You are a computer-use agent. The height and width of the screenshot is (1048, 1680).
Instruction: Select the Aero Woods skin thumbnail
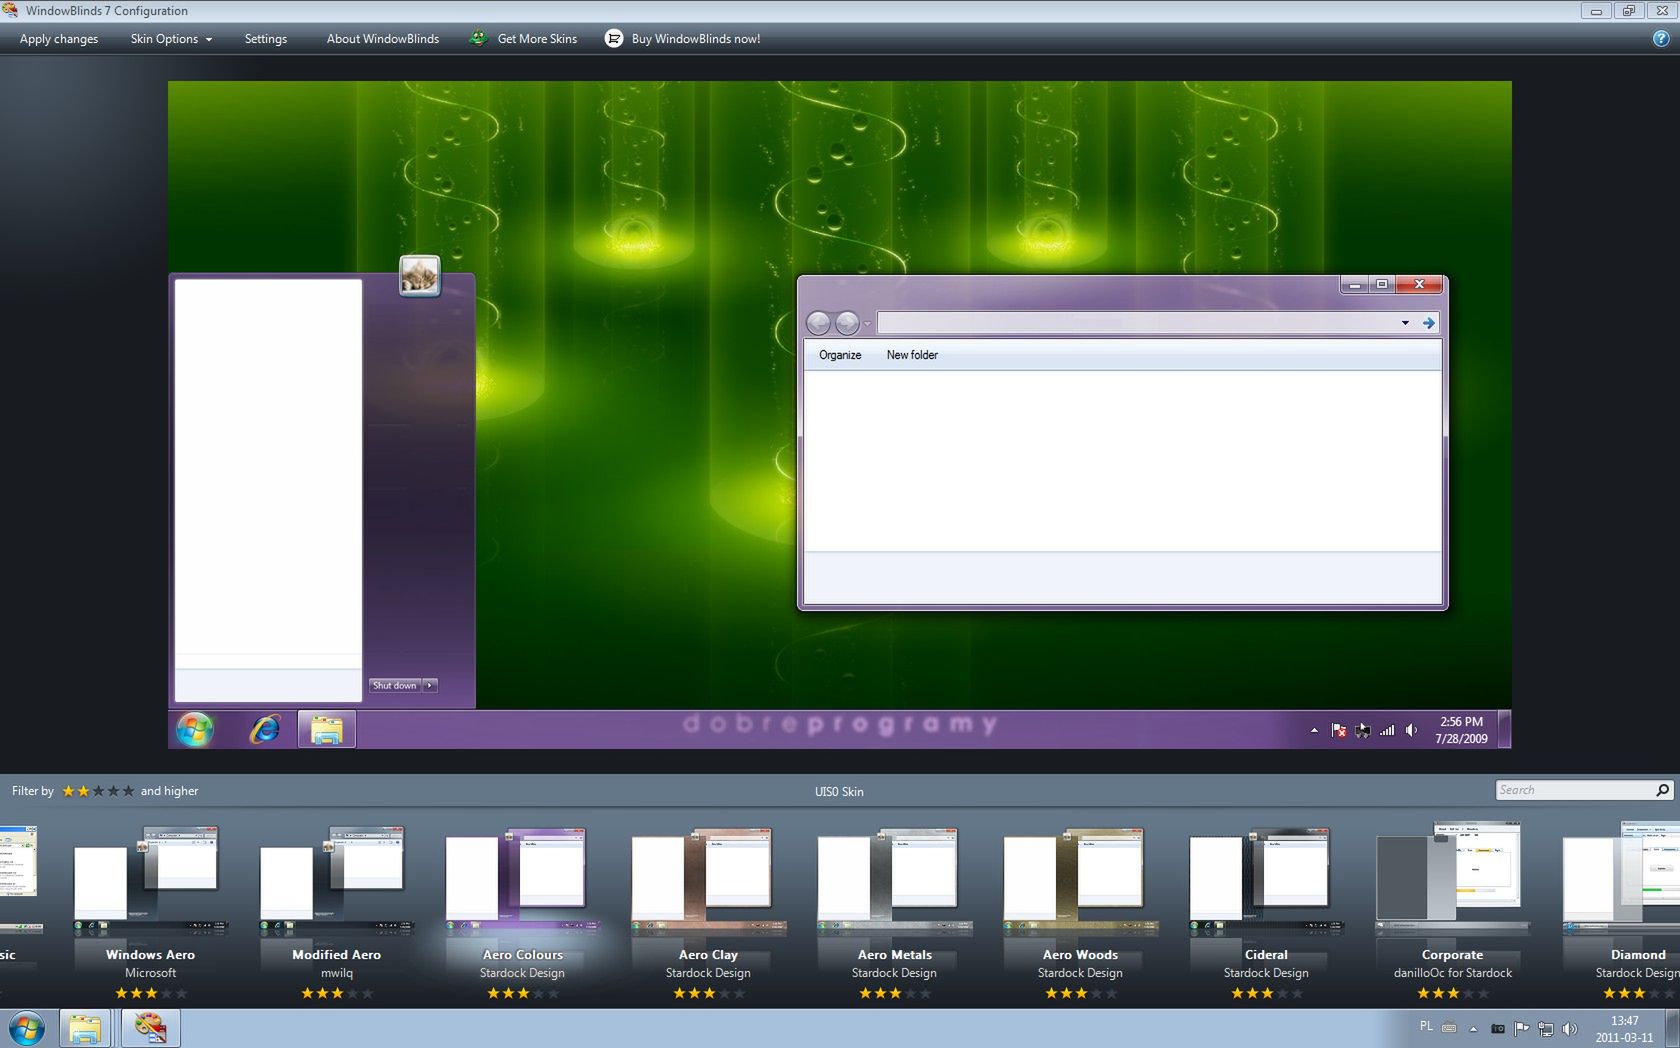click(x=1080, y=880)
